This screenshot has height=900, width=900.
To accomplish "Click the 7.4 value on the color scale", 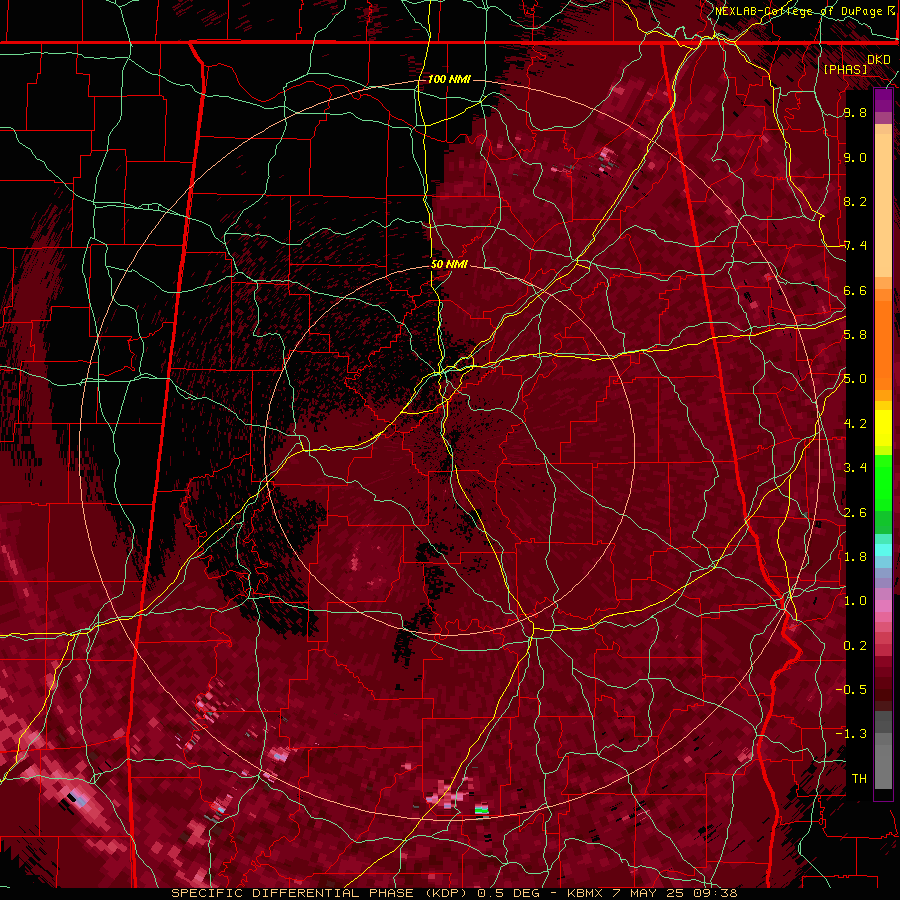I will coord(855,246).
